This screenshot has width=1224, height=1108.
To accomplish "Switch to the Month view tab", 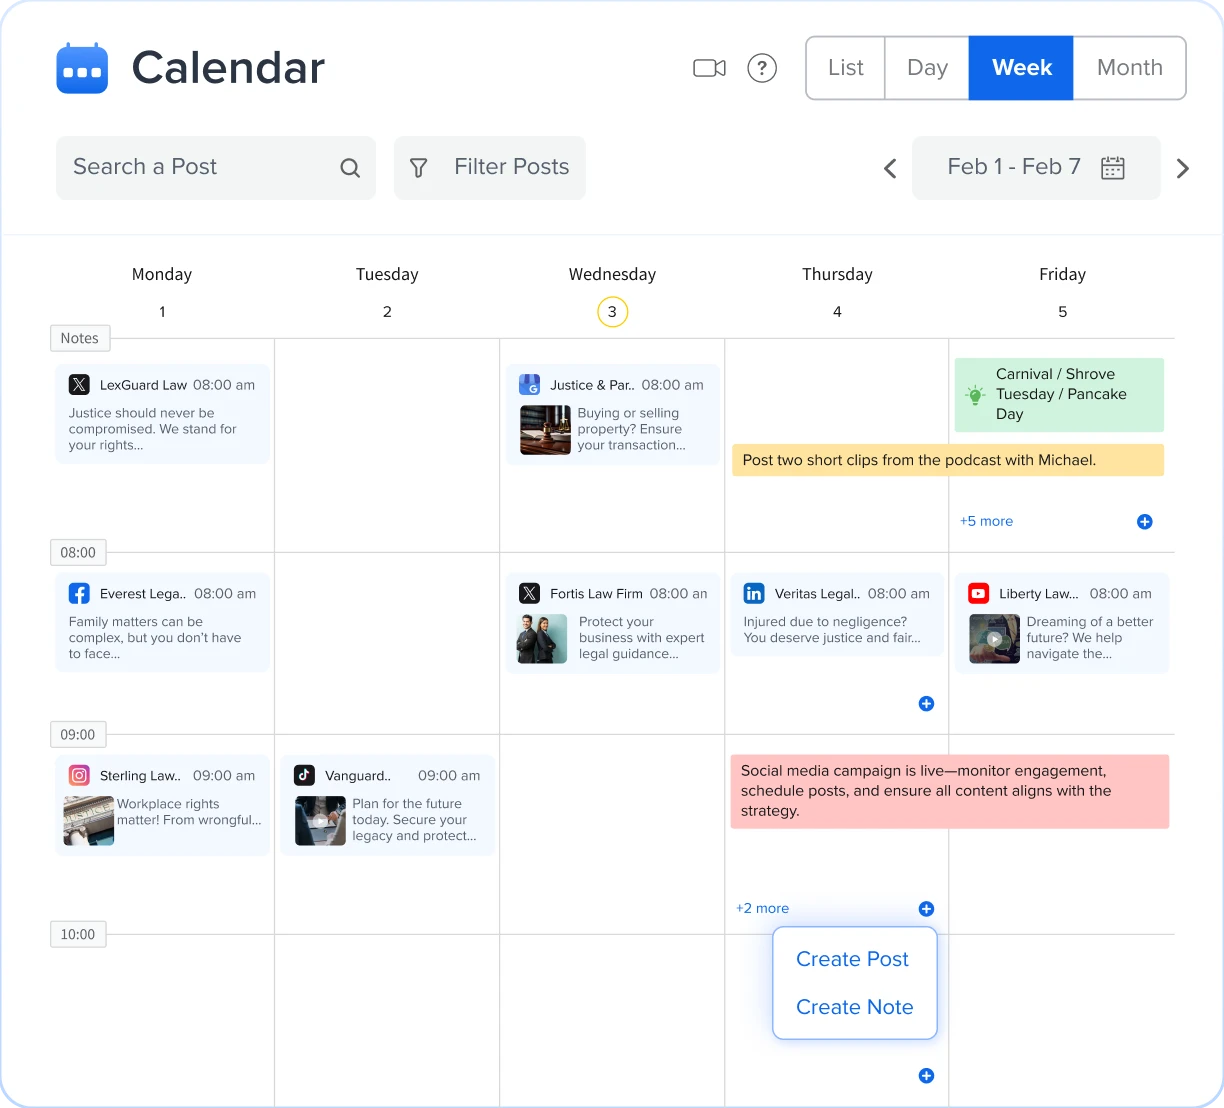I will click(1129, 67).
